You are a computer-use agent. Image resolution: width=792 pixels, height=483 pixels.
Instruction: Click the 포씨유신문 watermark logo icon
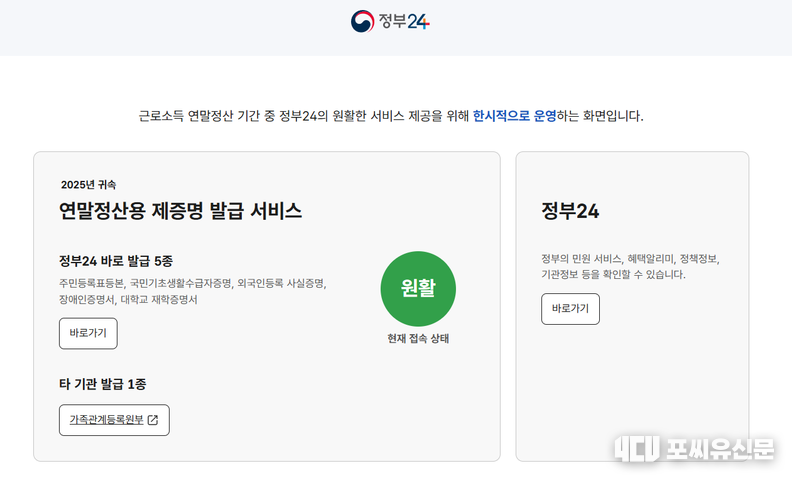[634, 450]
